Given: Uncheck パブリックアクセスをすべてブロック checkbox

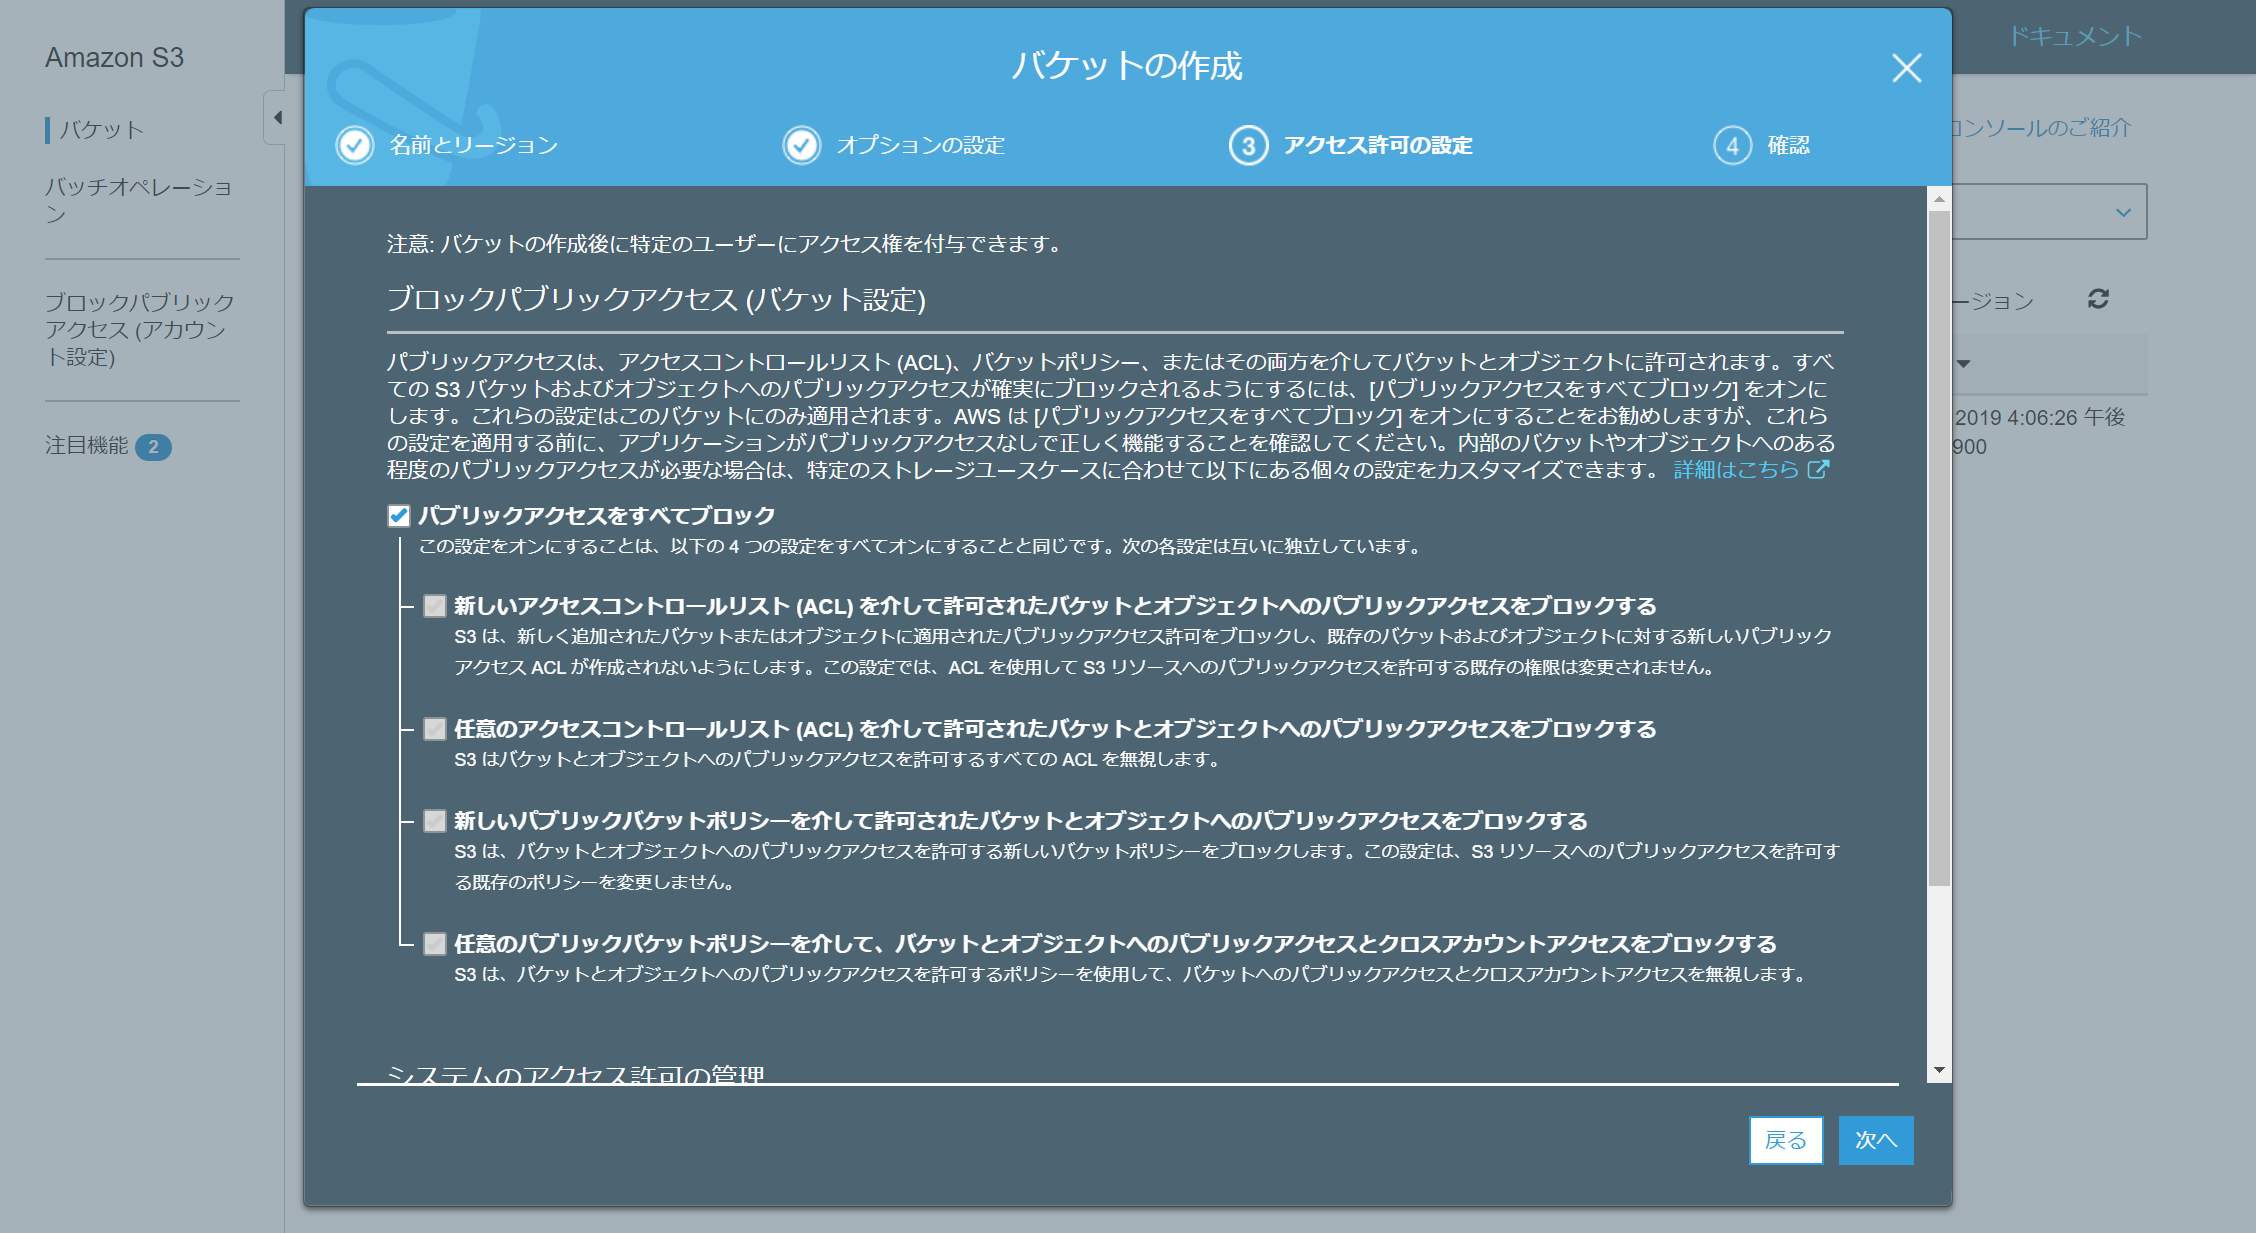Looking at the screenshot, I should tap(399, 516).
